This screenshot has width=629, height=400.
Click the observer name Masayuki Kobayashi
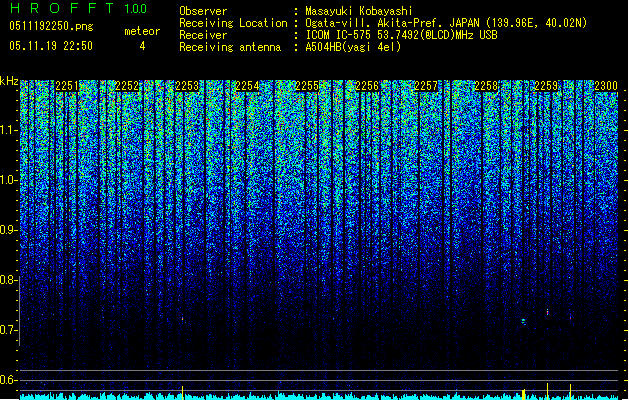pyautogui.click(x=359, y=11)
